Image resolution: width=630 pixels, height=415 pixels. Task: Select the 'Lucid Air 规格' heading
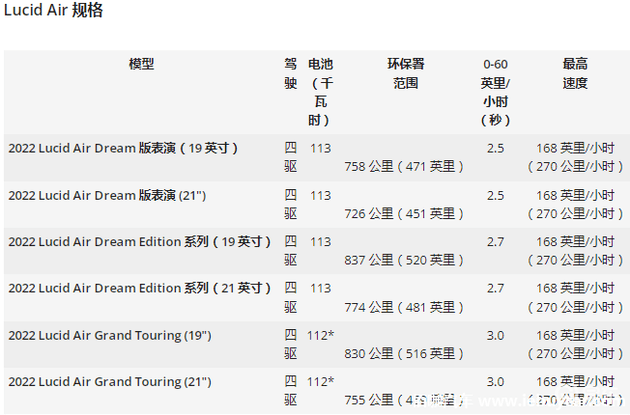click(x=53, y=10)
